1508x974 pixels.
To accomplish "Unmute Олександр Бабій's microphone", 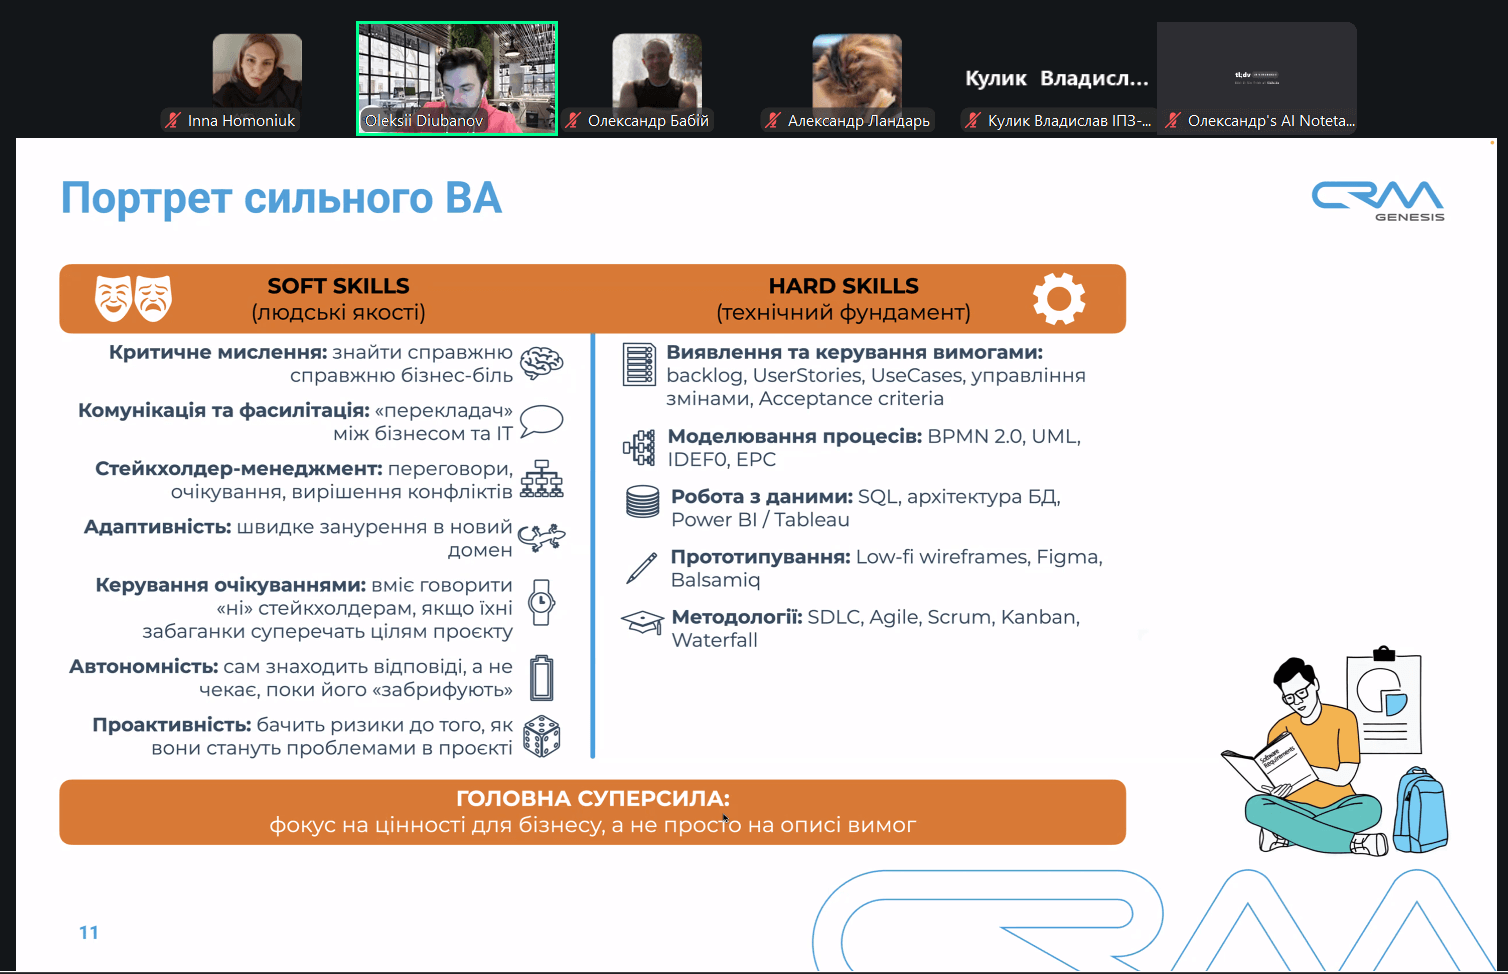I will pyautogui.click(x=572, y=120).
